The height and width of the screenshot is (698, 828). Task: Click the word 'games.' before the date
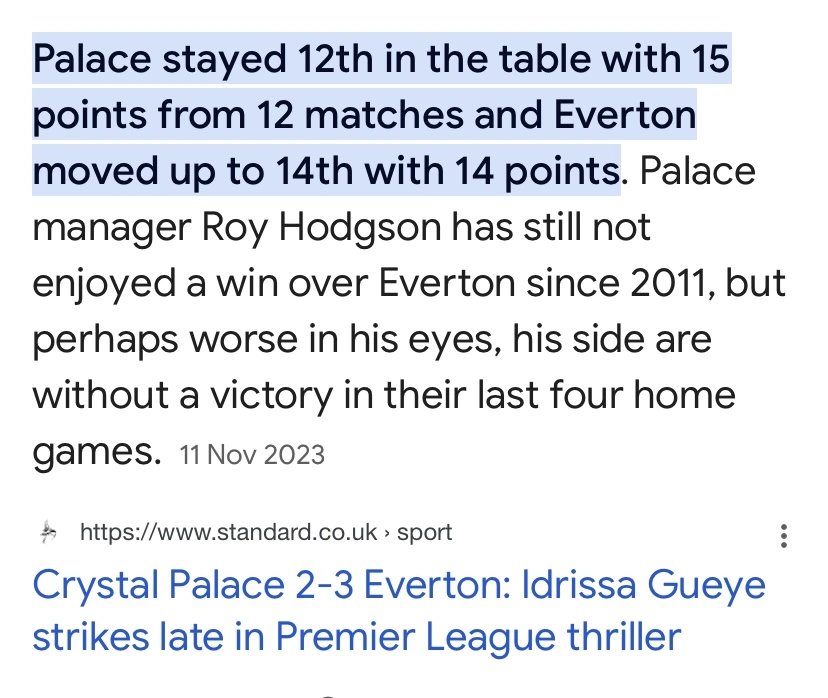point(96,452)
